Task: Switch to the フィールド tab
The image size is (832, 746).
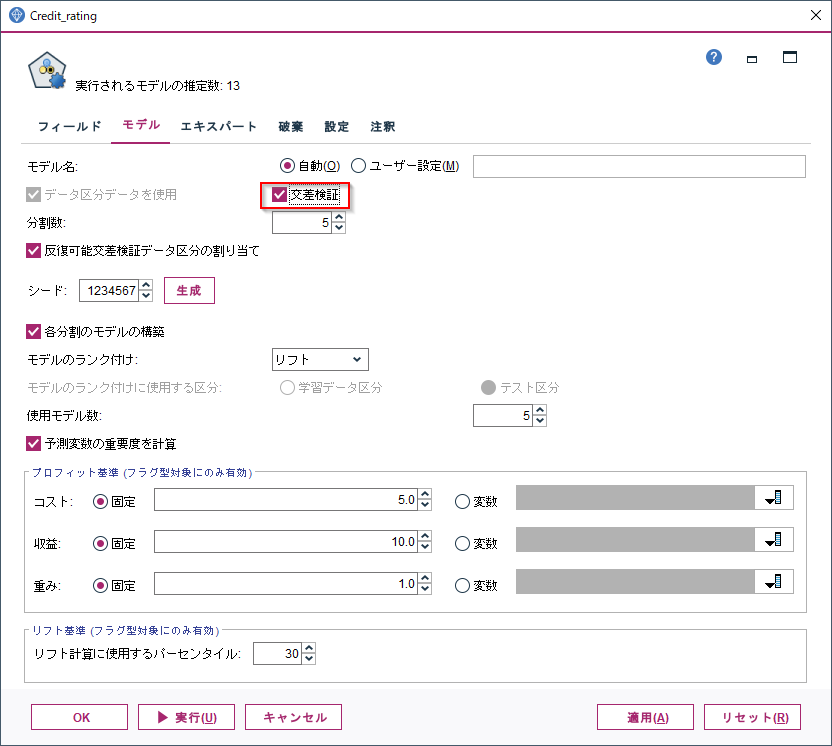Action: (69, 126)
